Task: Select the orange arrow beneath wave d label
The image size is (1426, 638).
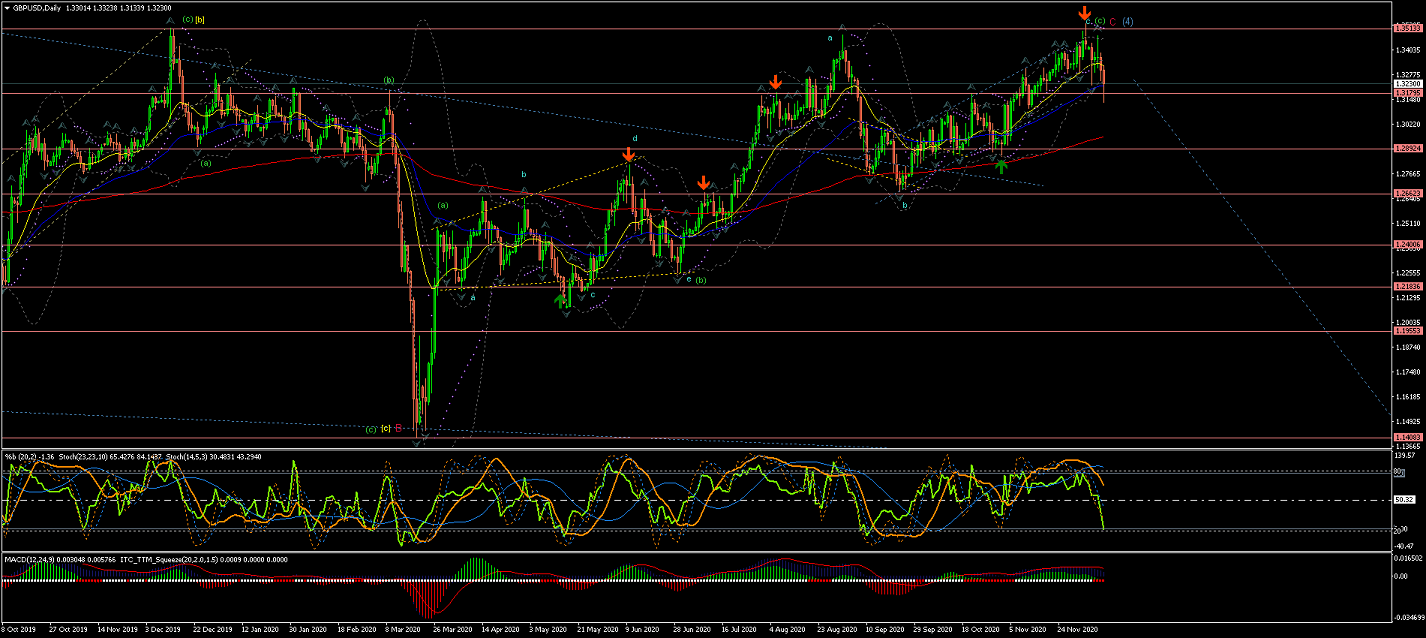Action: coord(628,155)
